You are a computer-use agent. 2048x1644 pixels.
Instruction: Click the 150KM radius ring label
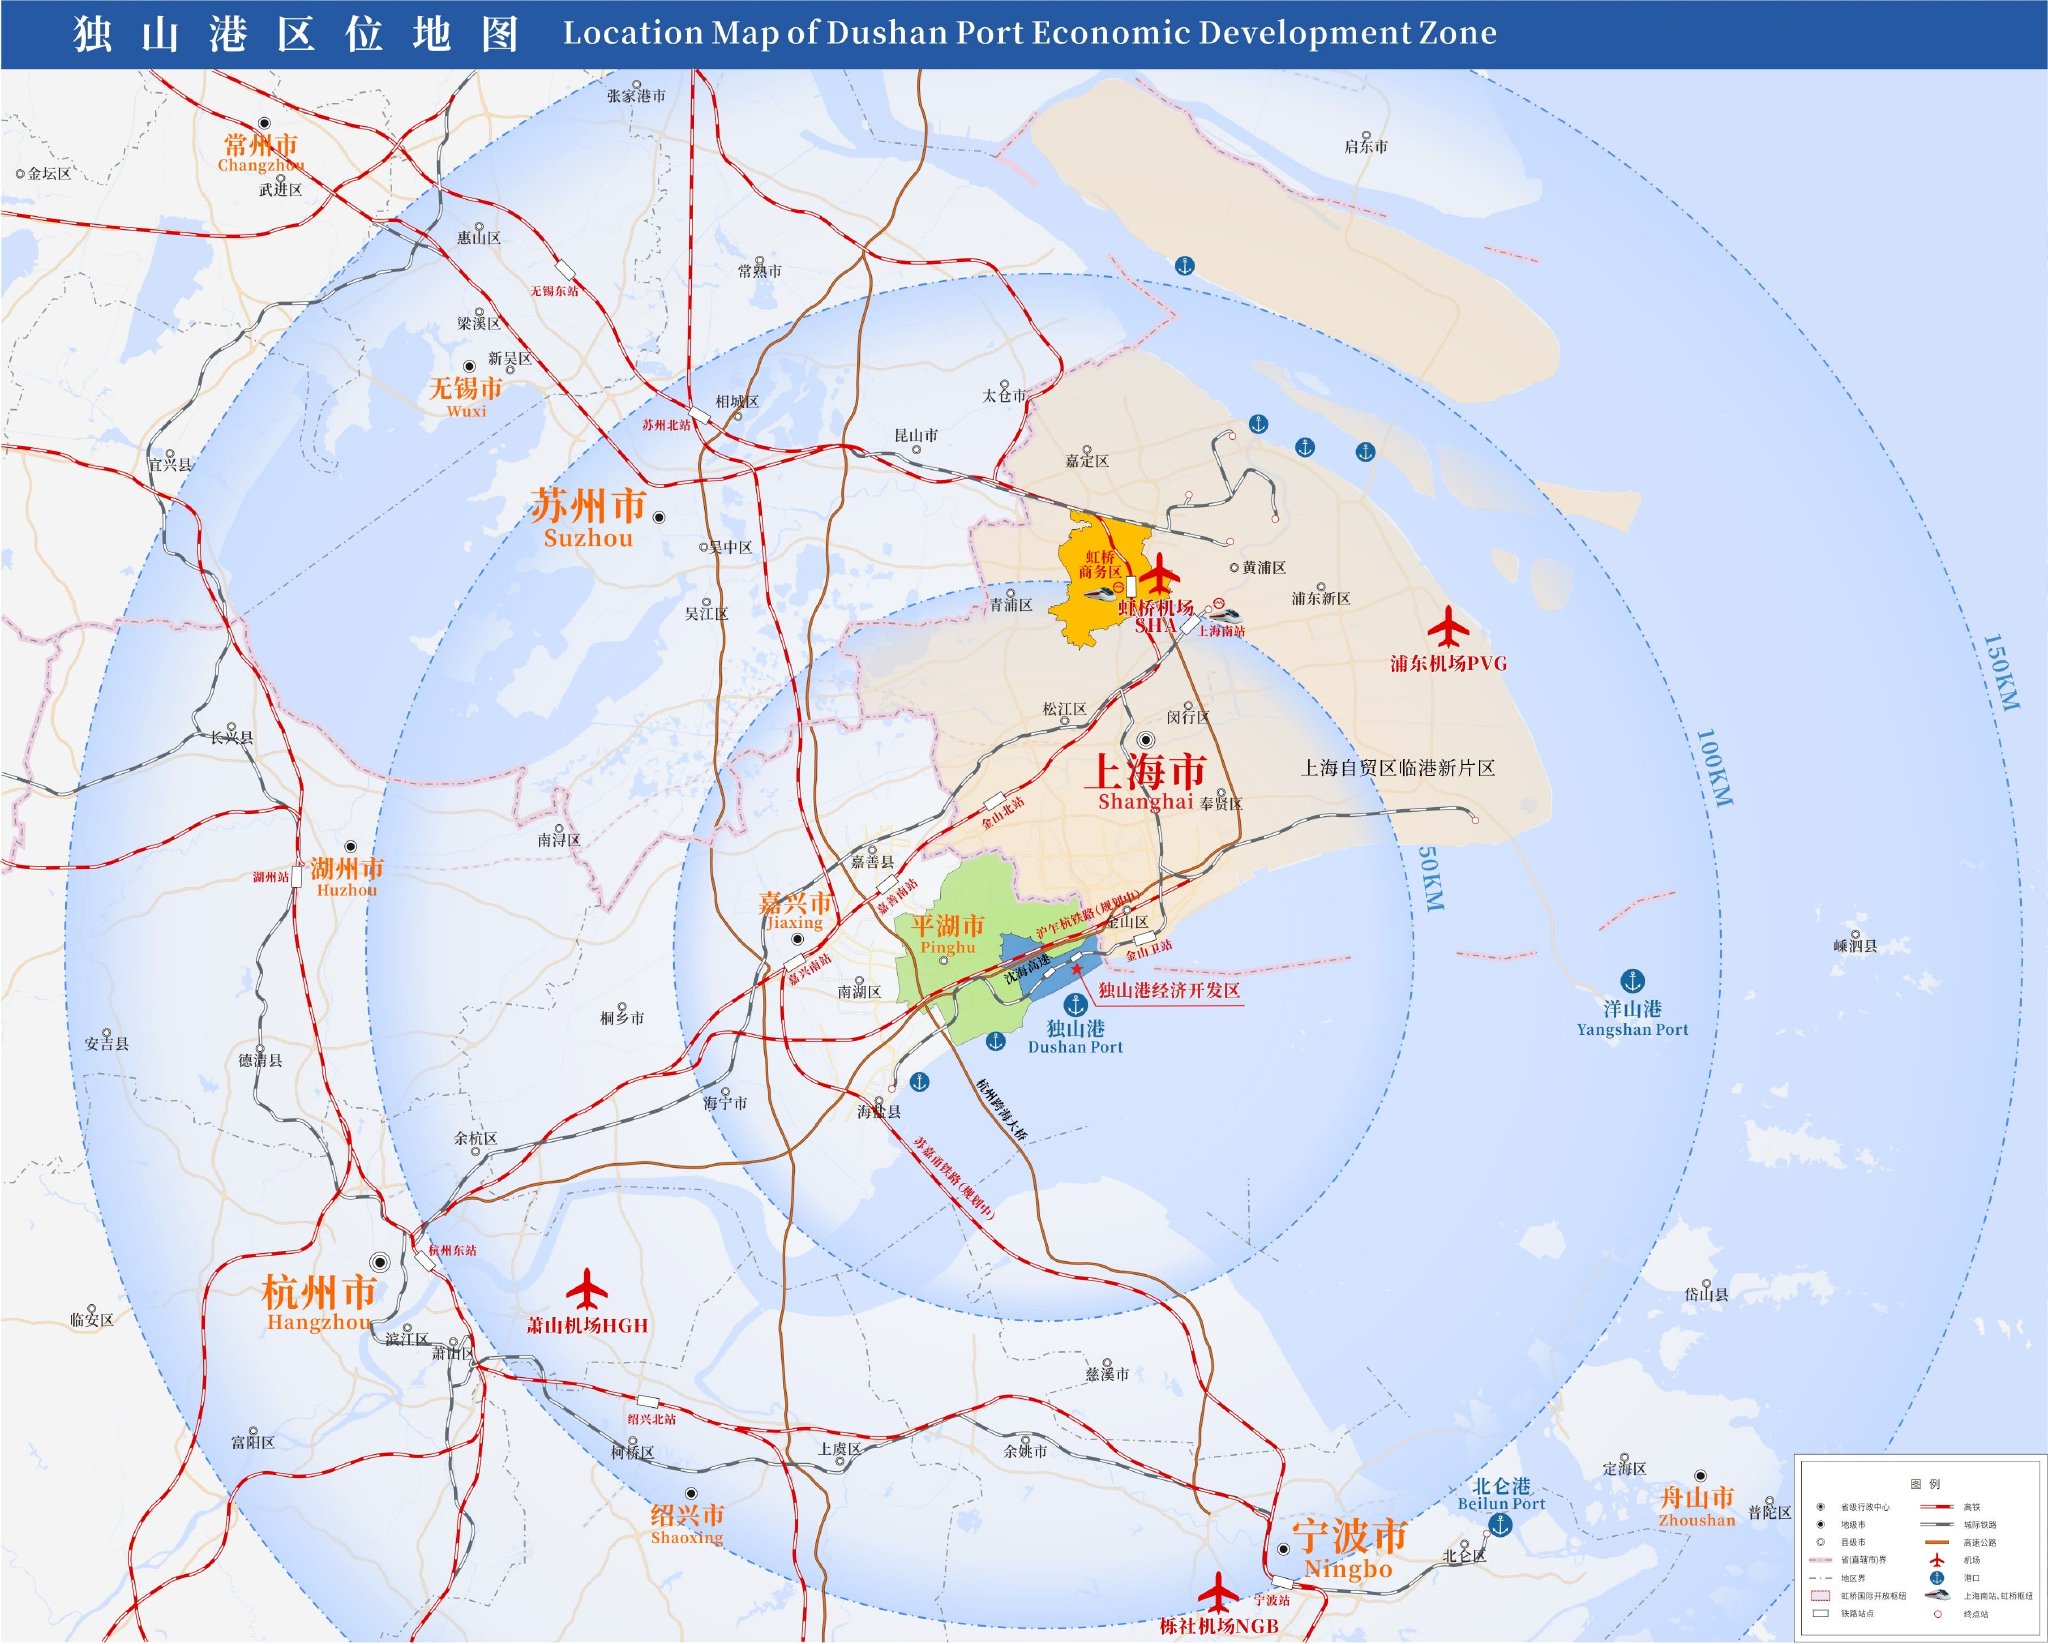(2000, 672)
